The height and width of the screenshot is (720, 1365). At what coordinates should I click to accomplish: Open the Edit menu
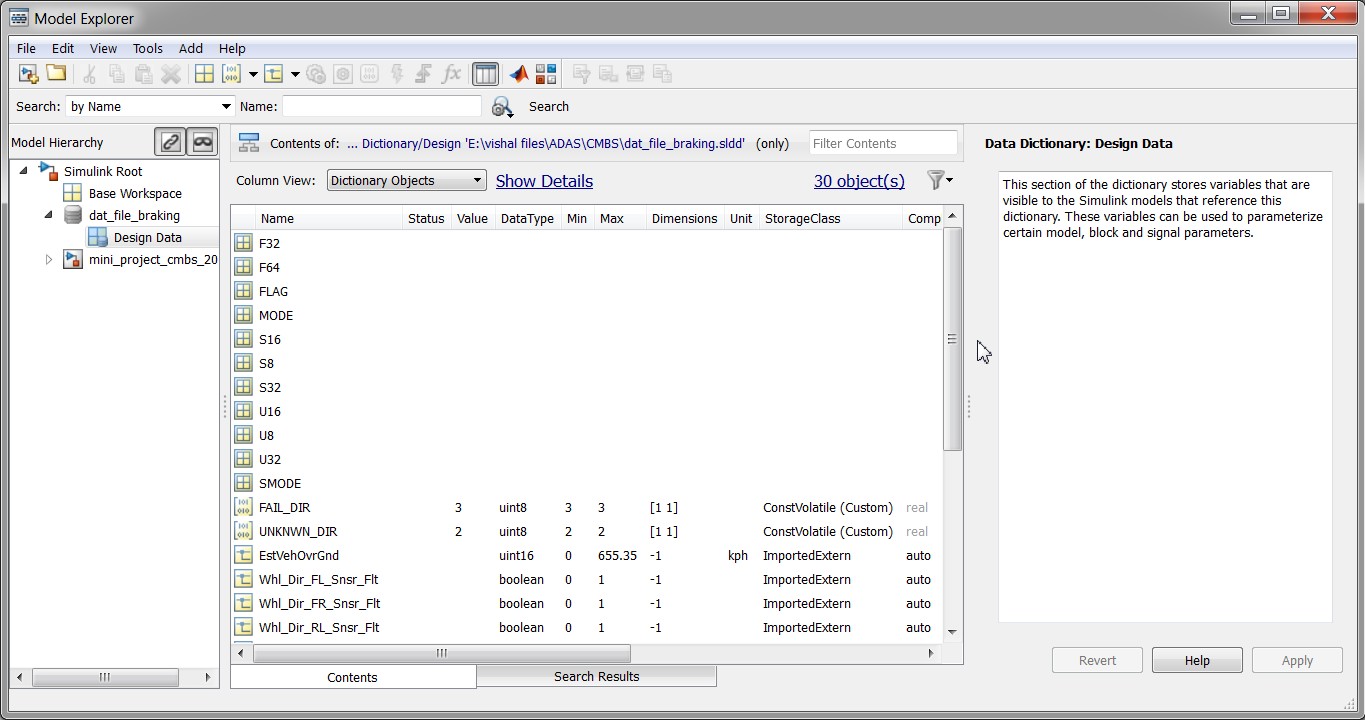pyautogui.click(x=63, y=48)
